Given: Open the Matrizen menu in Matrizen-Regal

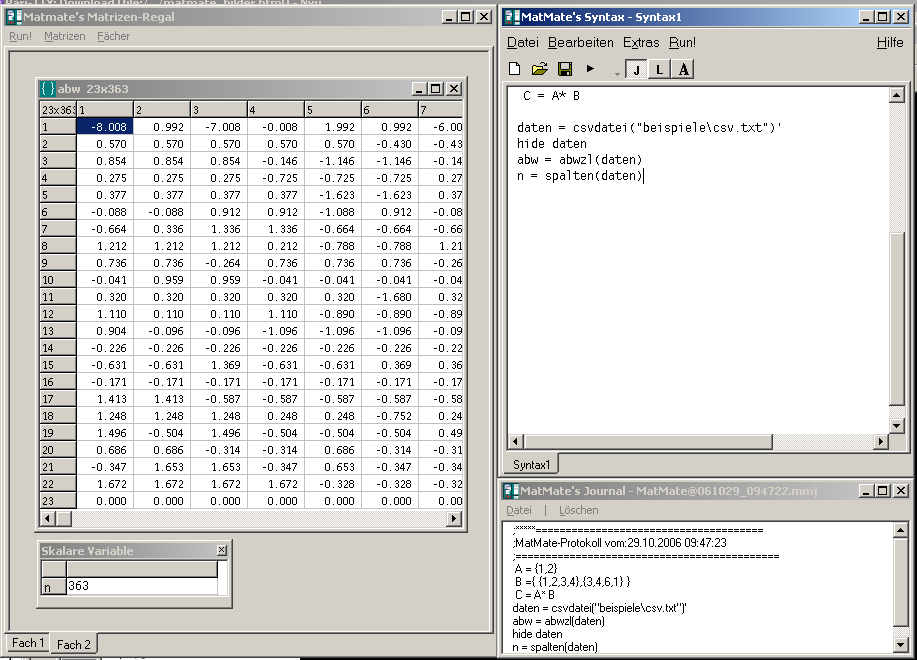Looking at the screenshot, I should point(64,36).
